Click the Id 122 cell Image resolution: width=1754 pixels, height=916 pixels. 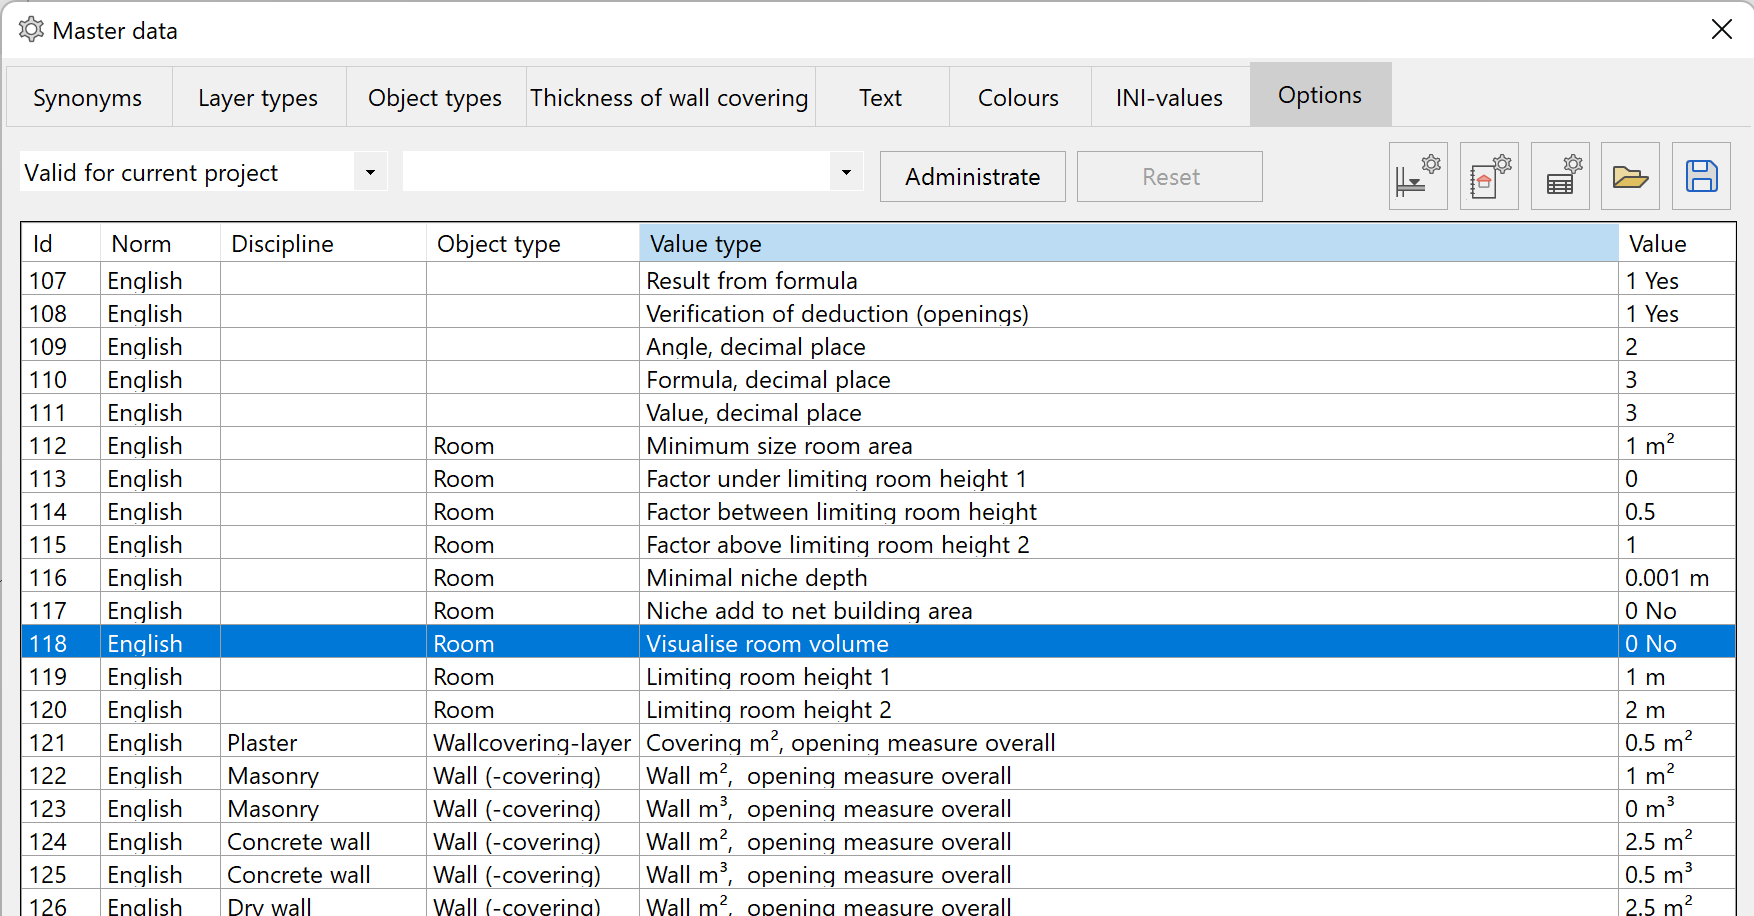pos(60,775)
